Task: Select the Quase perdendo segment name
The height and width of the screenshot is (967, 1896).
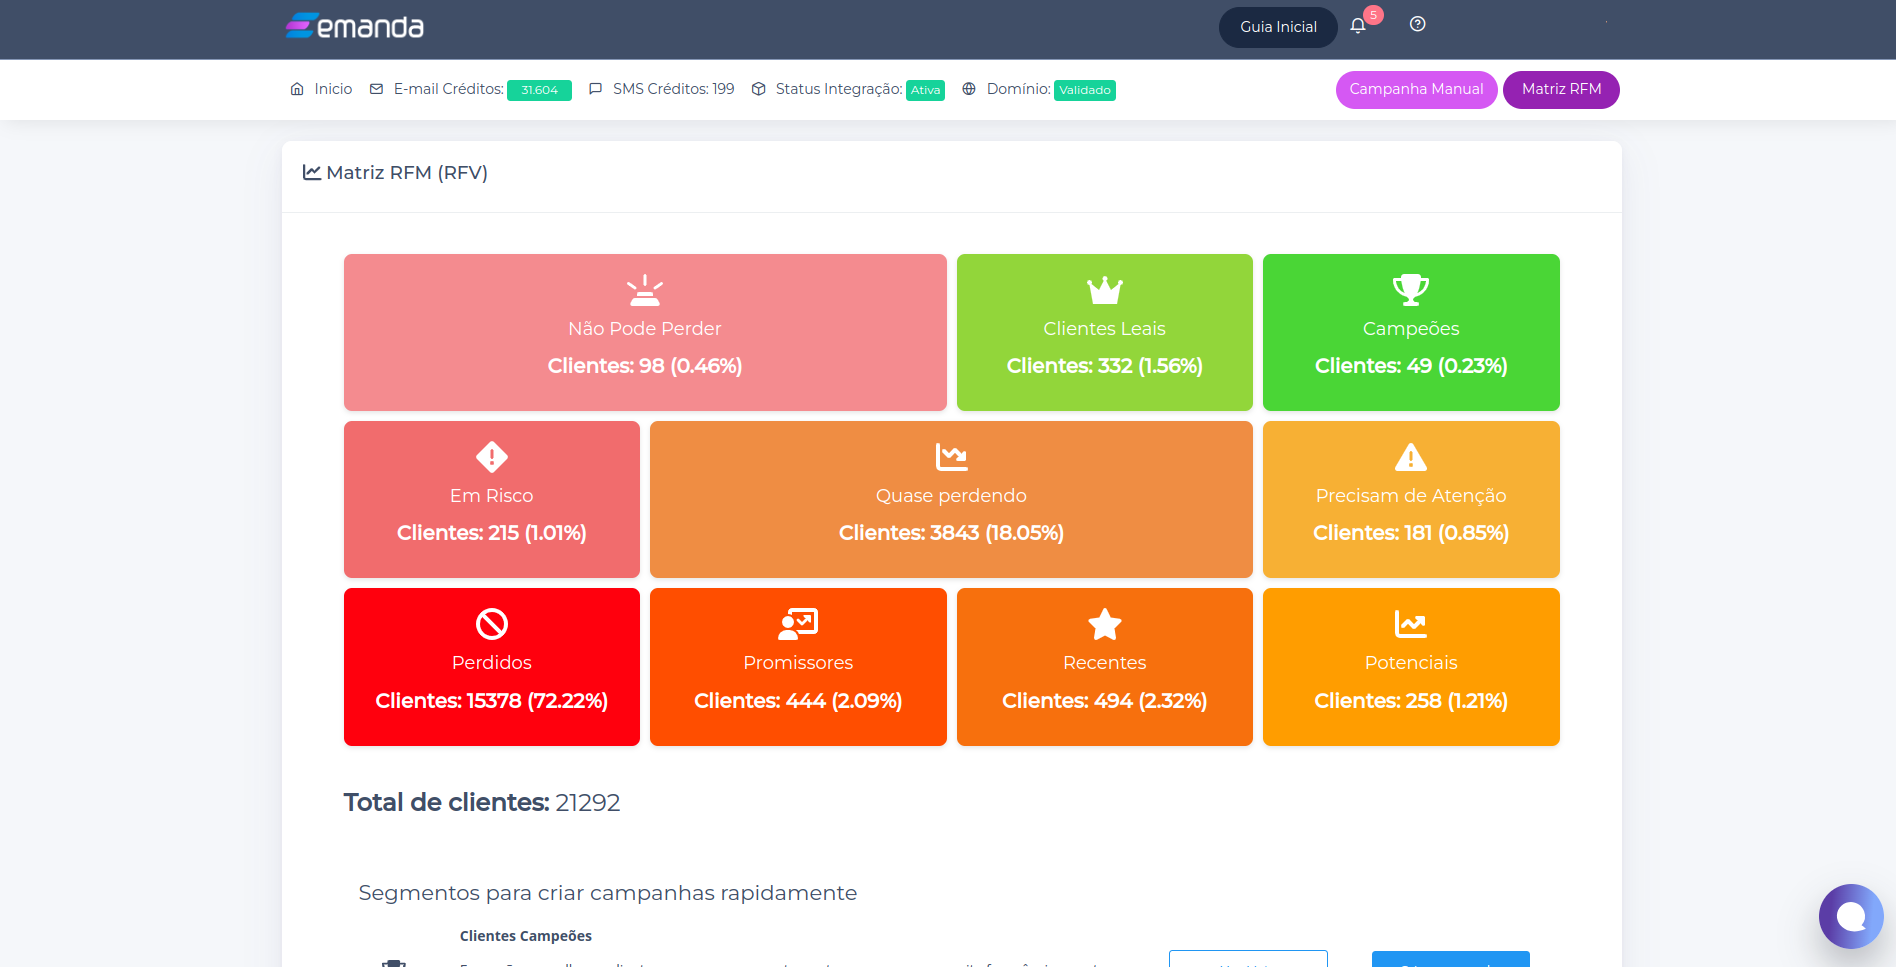Action: (x=951, y=496)
